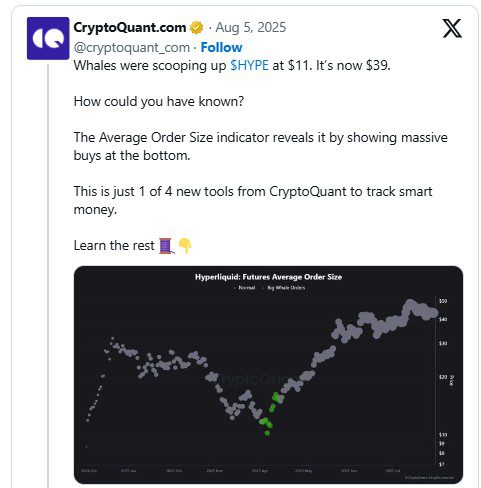Click the Hyperliquid Futures Average Order Size title
This screenshot has height=488, width=481.
coord(269,277)
